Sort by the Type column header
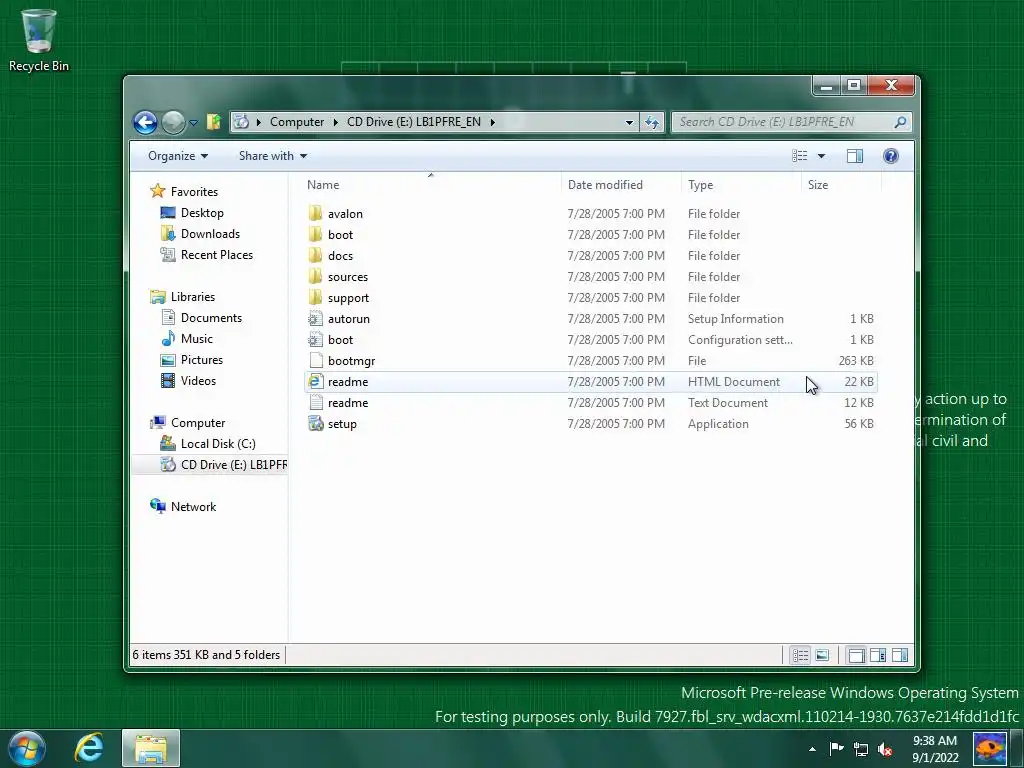 tap(741, 185)
